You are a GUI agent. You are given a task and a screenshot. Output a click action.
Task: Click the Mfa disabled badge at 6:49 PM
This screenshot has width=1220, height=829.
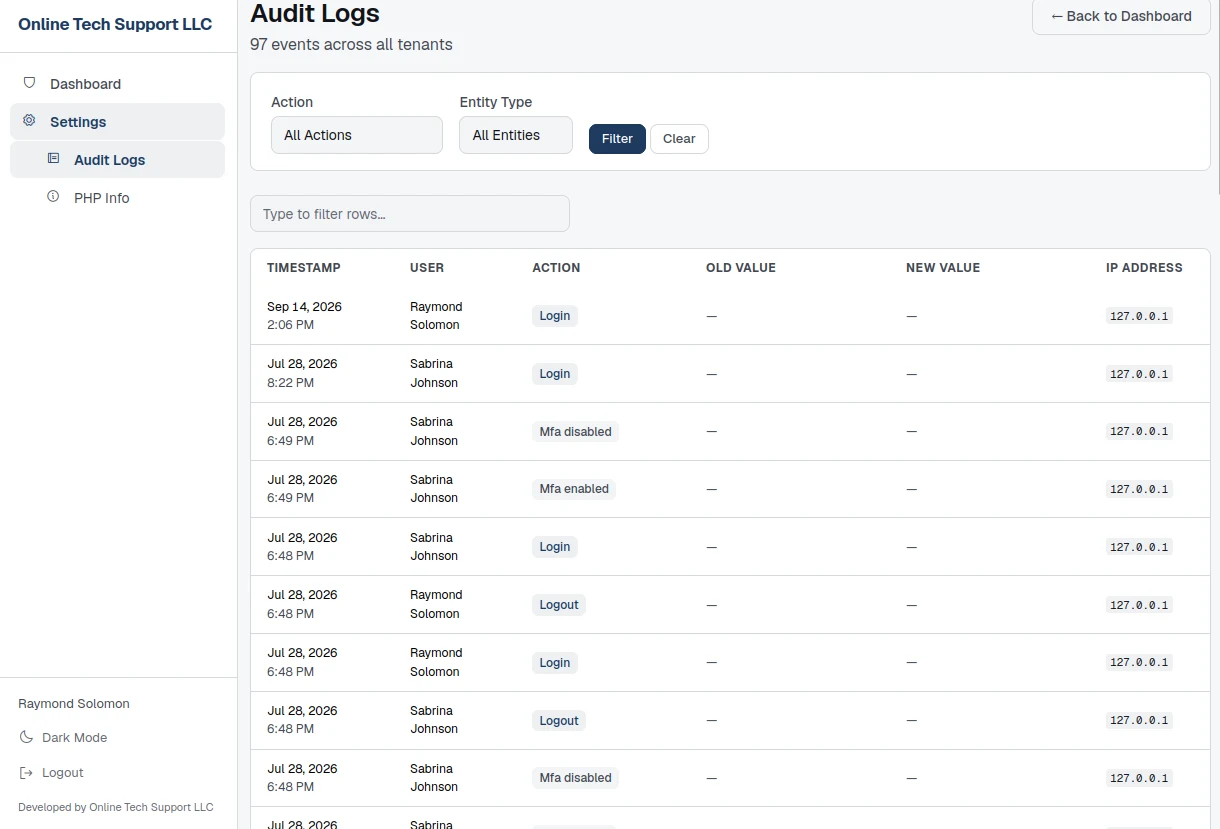point(575,432)
